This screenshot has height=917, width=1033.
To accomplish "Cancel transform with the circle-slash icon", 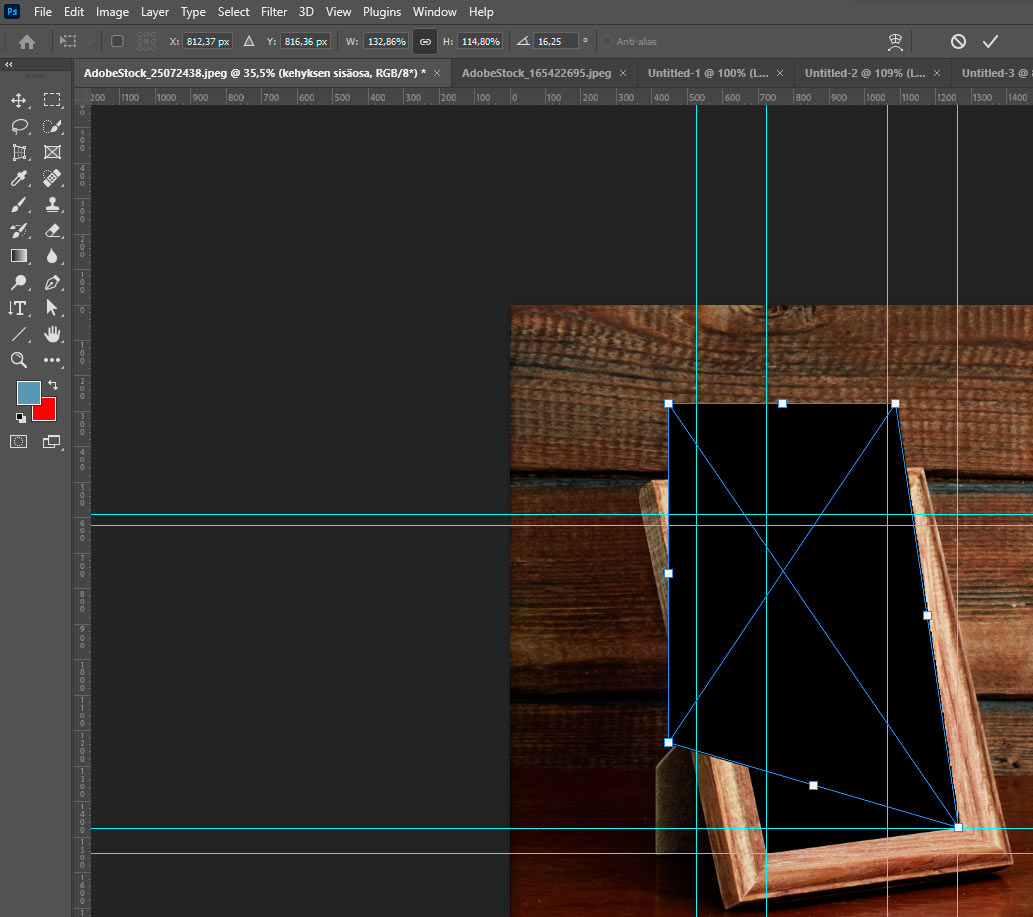I will [958, 42].
